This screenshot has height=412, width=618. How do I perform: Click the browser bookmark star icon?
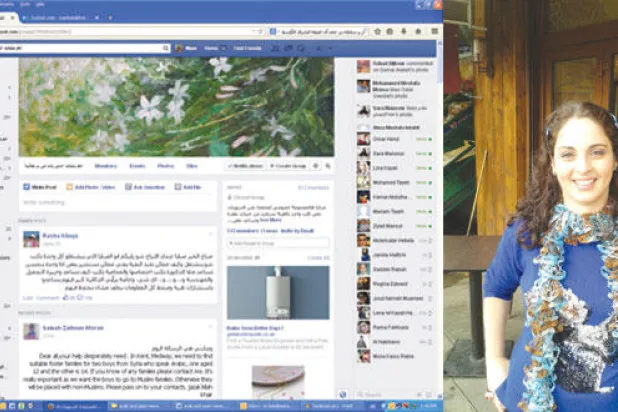(x=377, y=31)
